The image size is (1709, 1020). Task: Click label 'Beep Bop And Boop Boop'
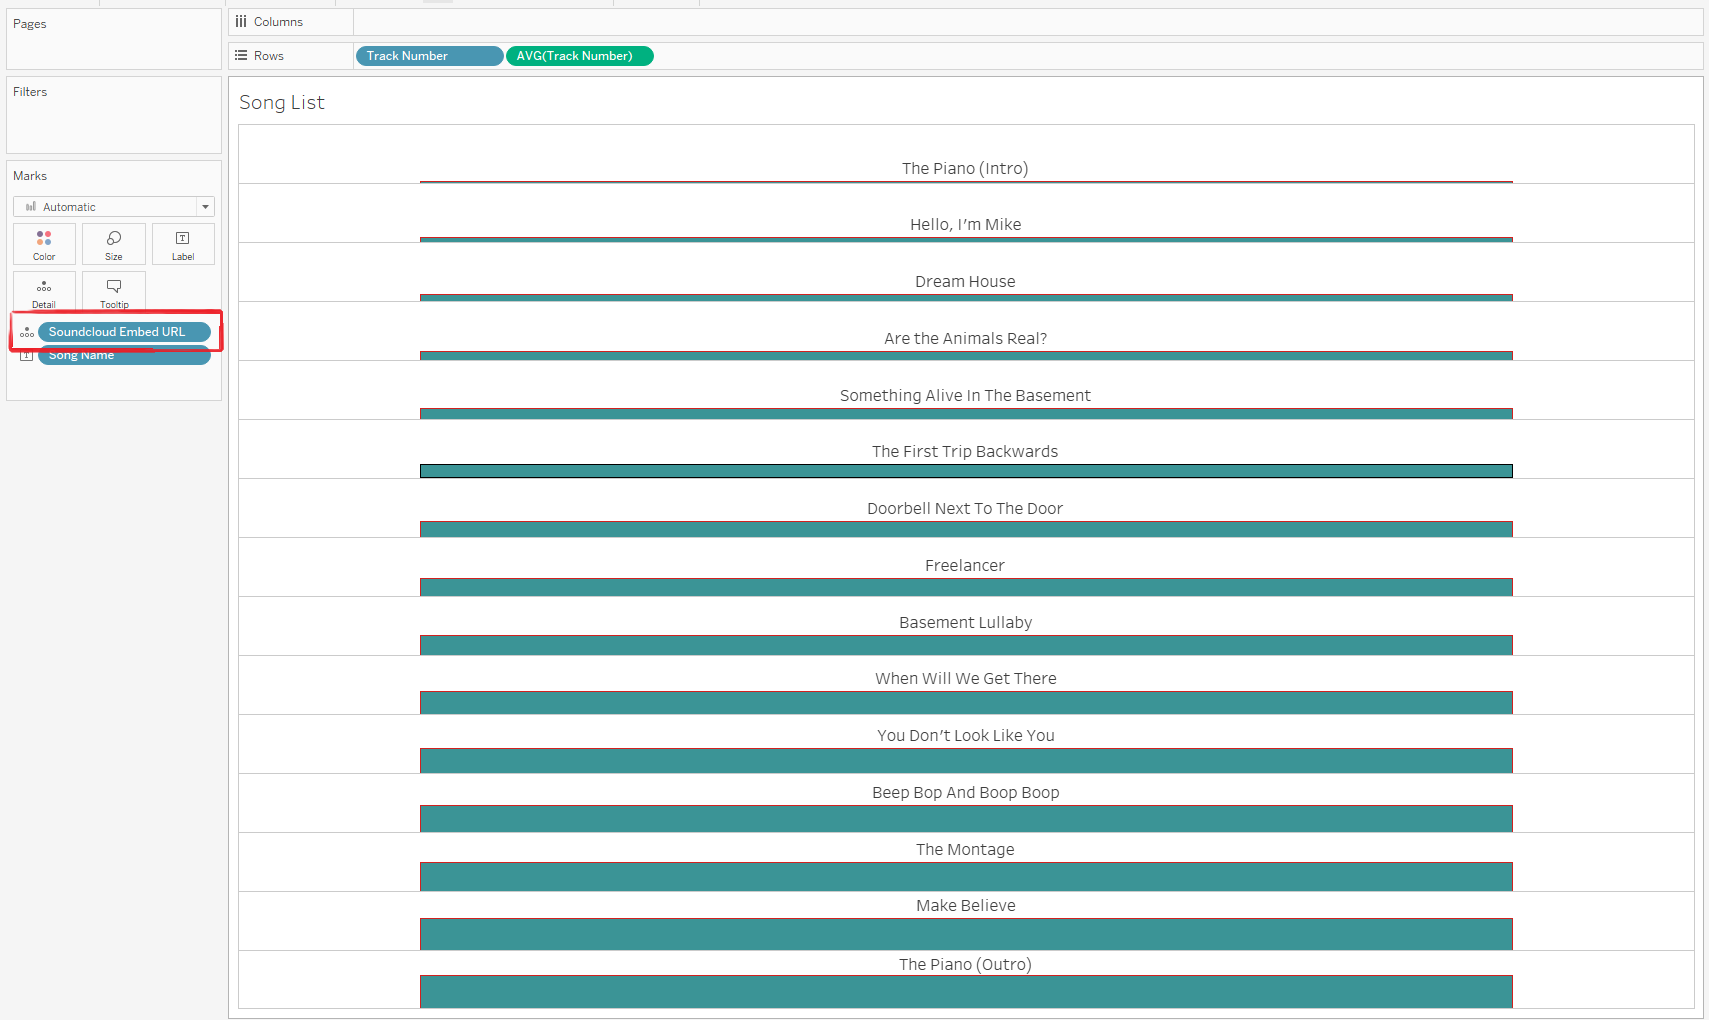click(x=966, y=793)
